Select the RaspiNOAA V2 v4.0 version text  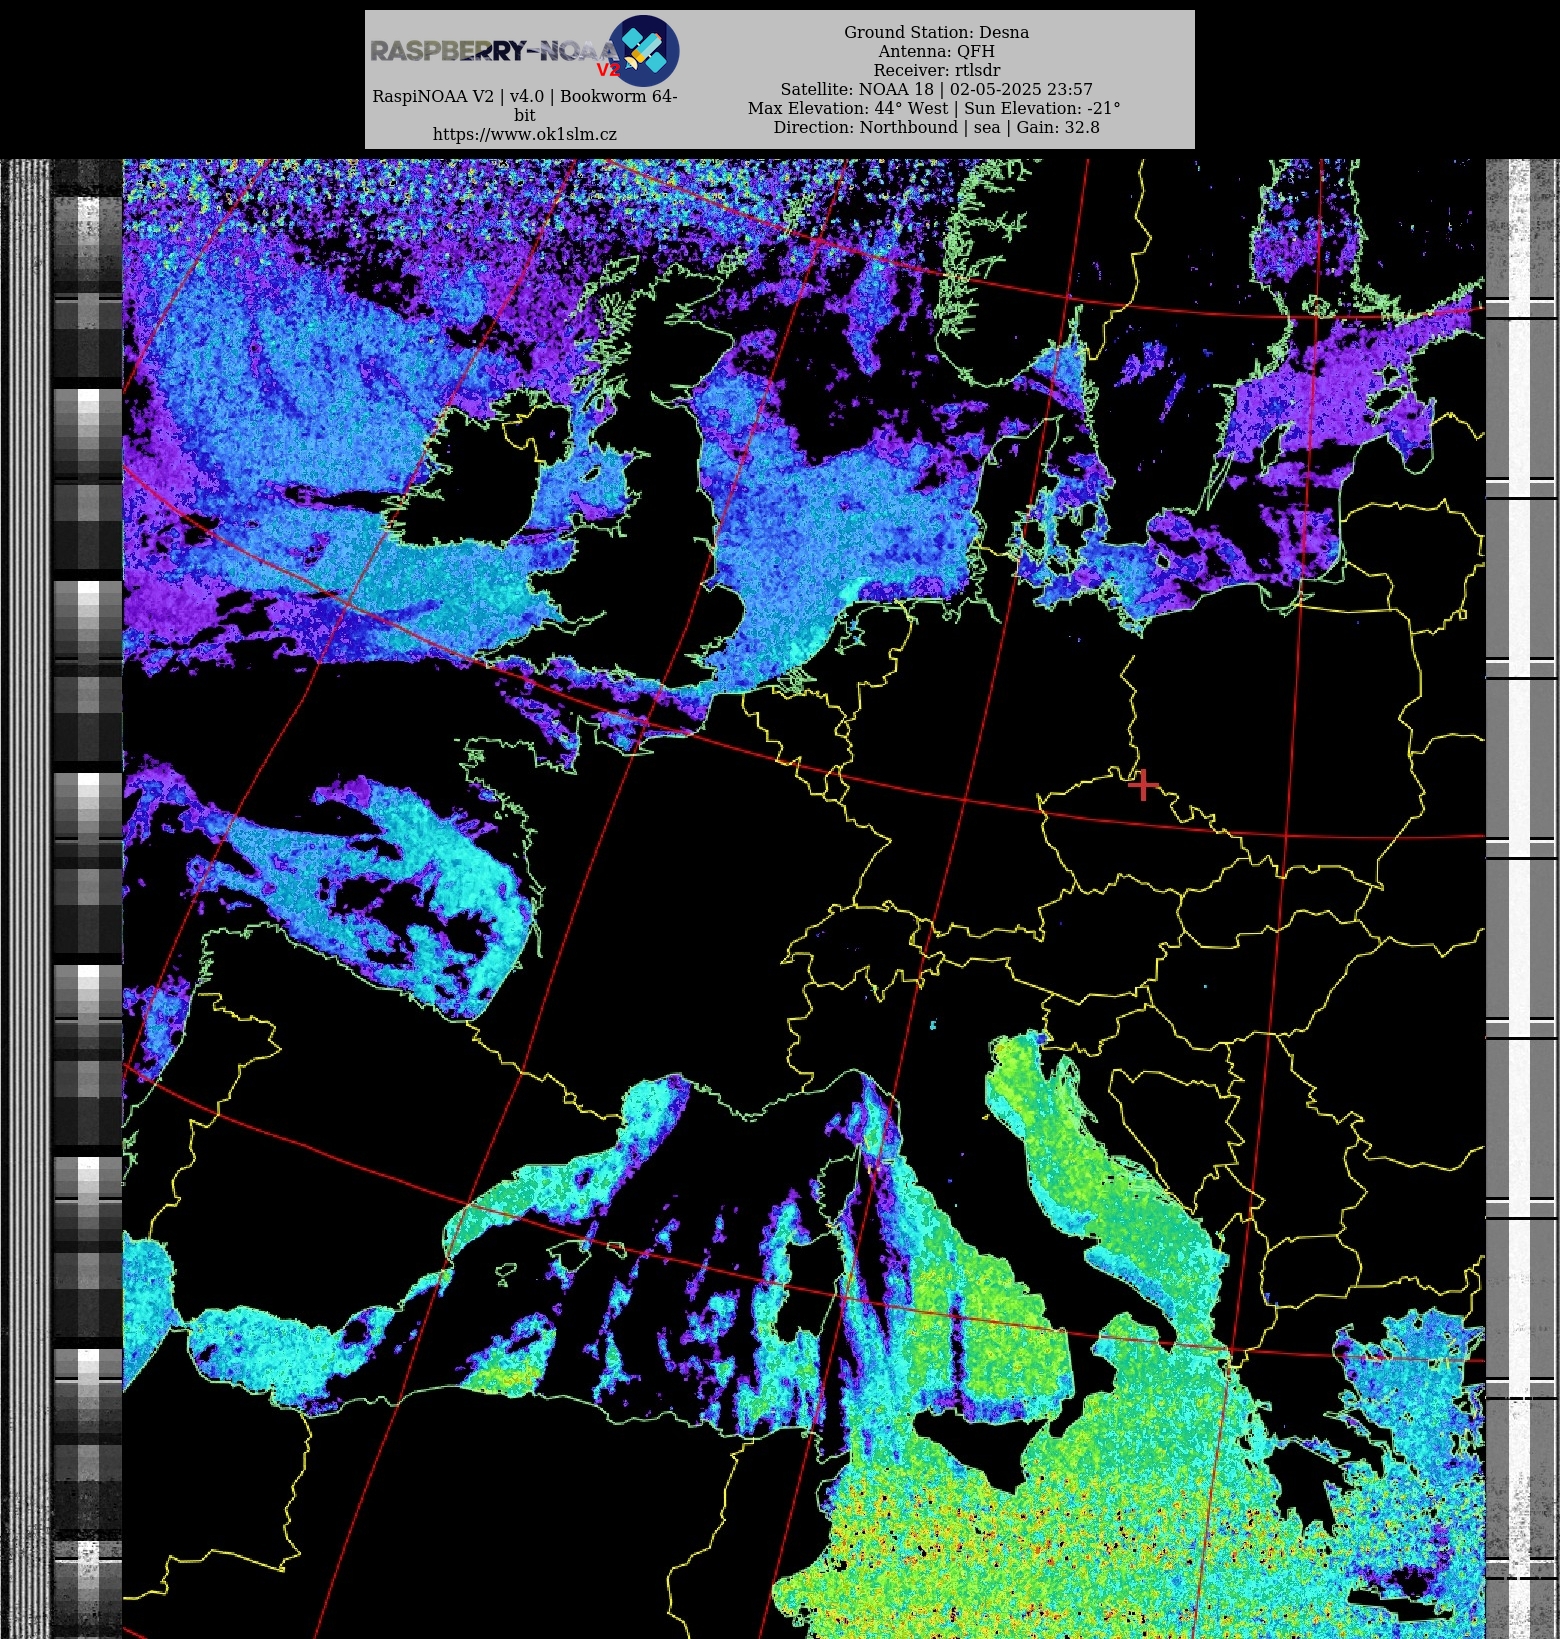pos(525,105)
